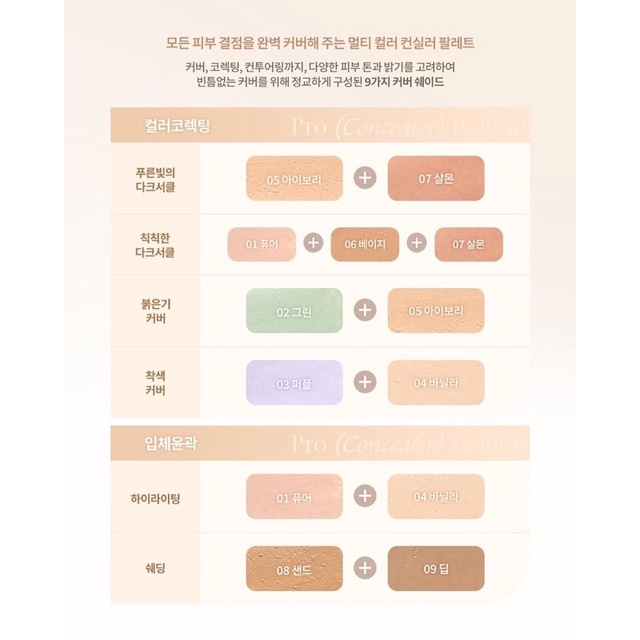Choose 04 바닐라 swatch in 하이라이팅 row
The width and height of the screenshot is (640, 640).
pos(435,496)
